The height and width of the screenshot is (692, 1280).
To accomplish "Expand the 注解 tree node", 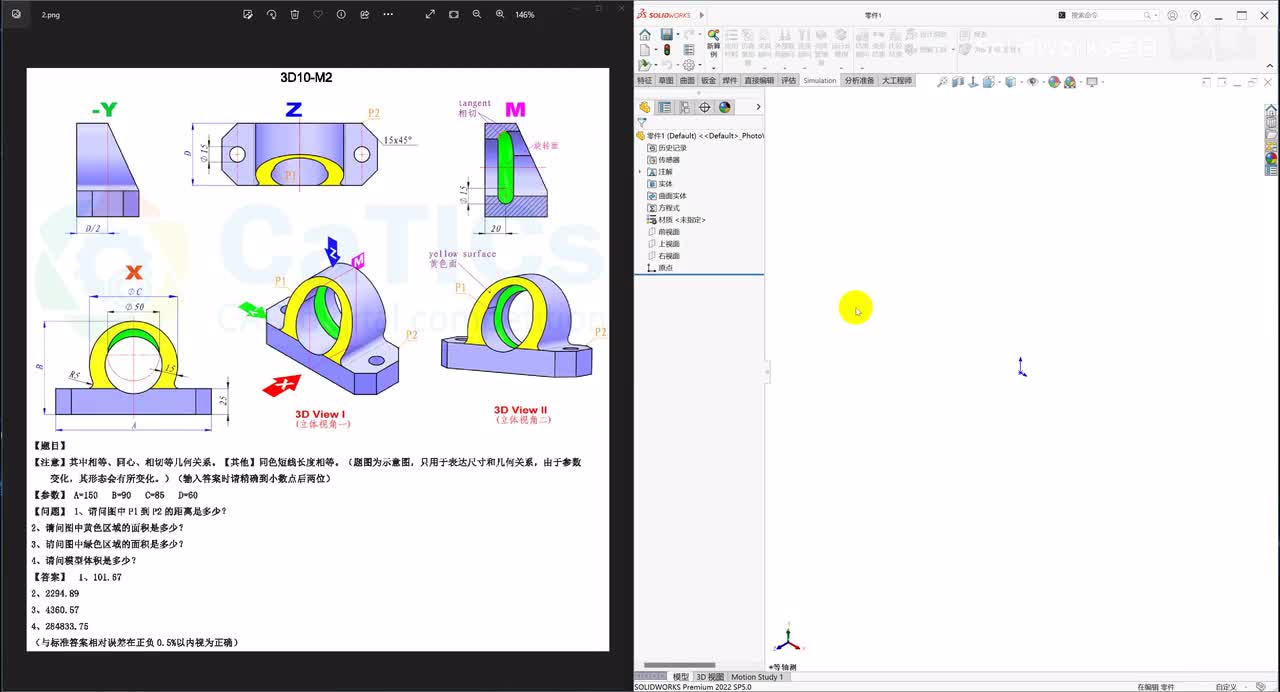I will point(641,172).
